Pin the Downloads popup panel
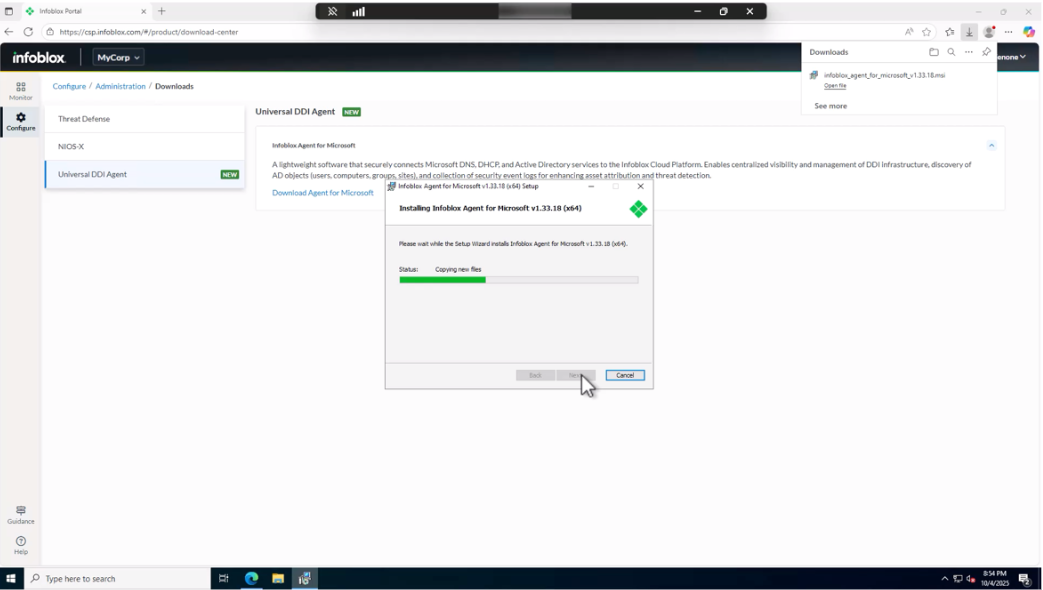The width and height of the screenshot is (1043, 590). pyautogui.click(x=987, y=51)
